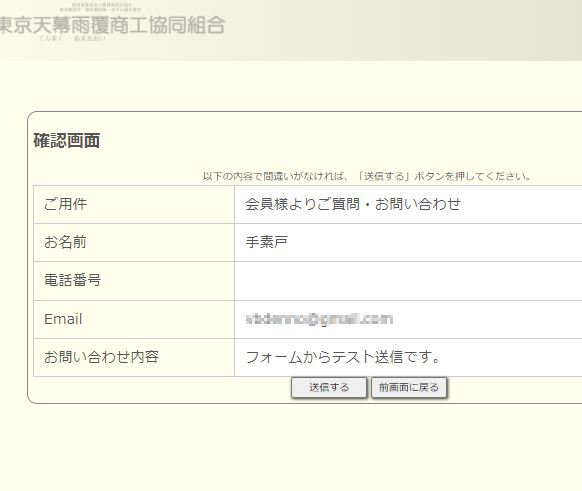Screen dimensions: 582x491
Task: Click the Email label cell
Action: tap(134, 320)
